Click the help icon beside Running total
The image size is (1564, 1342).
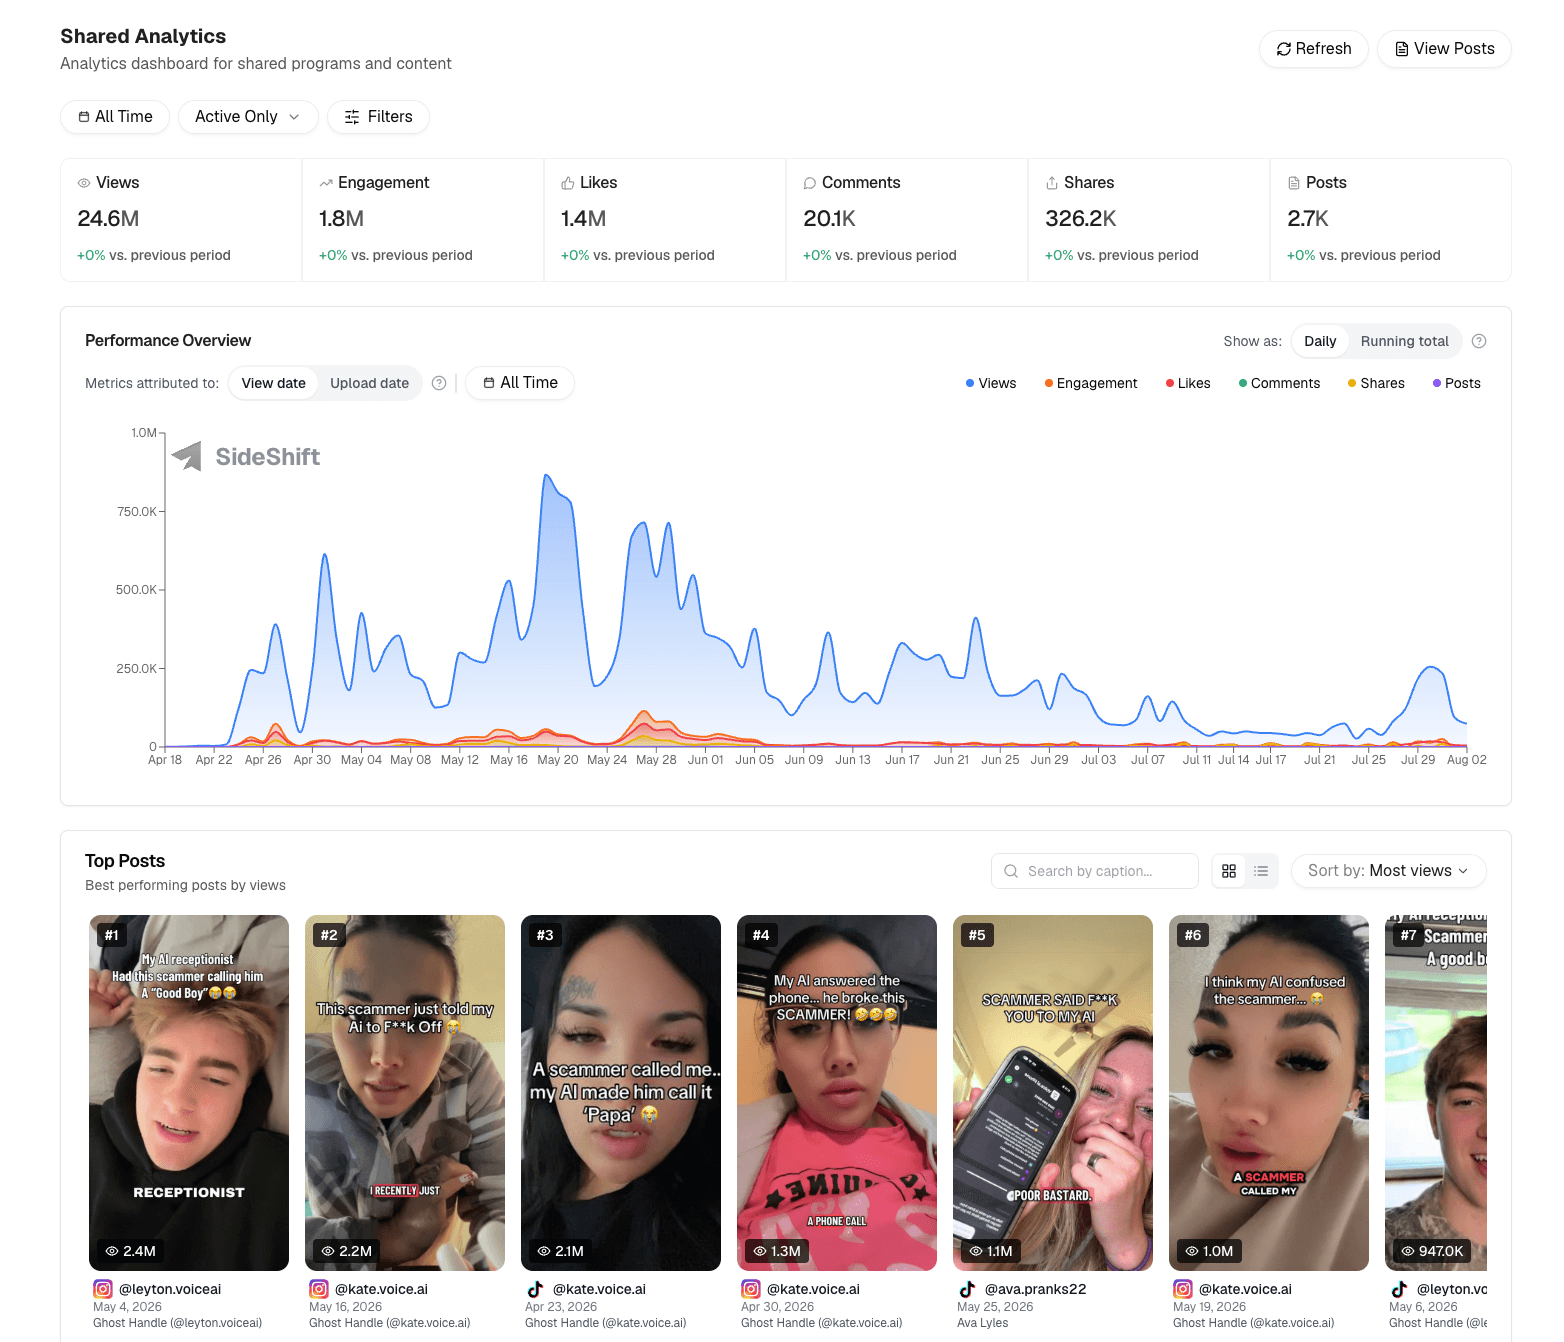pyautogui.click(x=1479, y=341)
